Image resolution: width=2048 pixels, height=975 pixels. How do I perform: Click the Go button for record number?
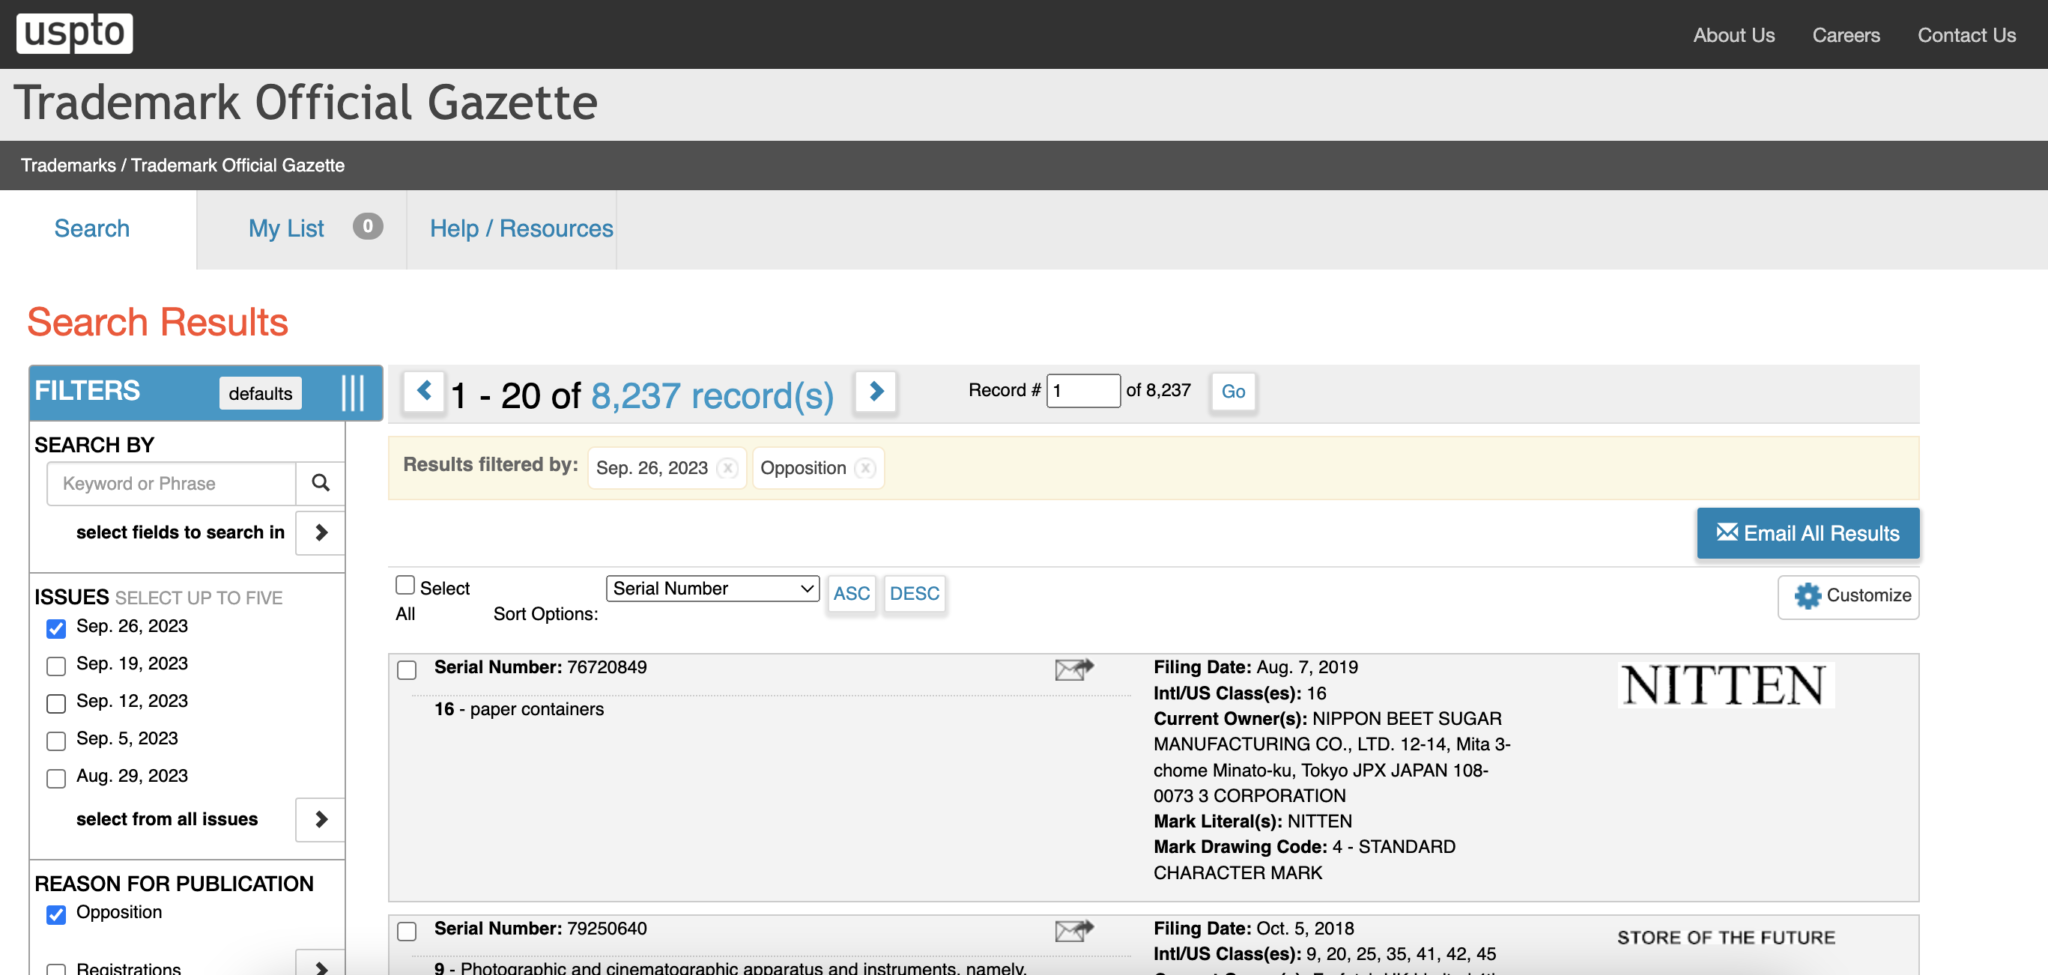click(x=1233, y=391)
